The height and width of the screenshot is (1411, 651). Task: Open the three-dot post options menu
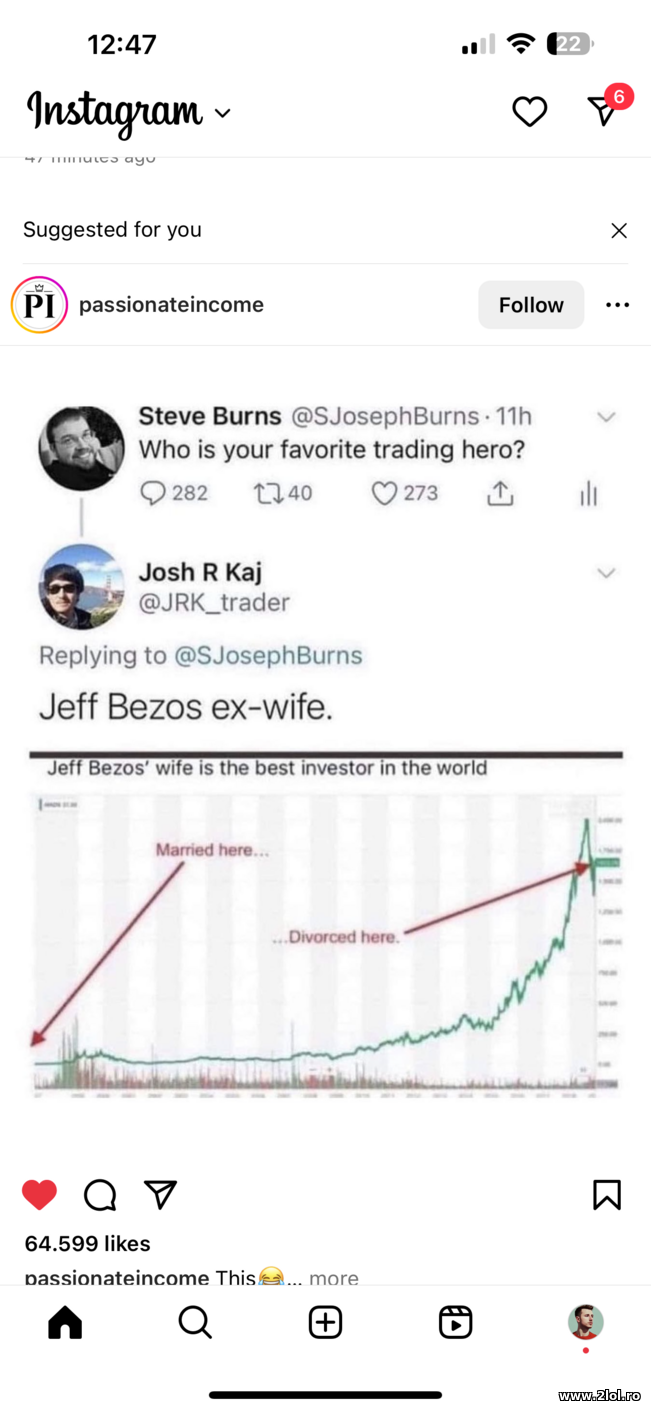(x=617, y=305)
